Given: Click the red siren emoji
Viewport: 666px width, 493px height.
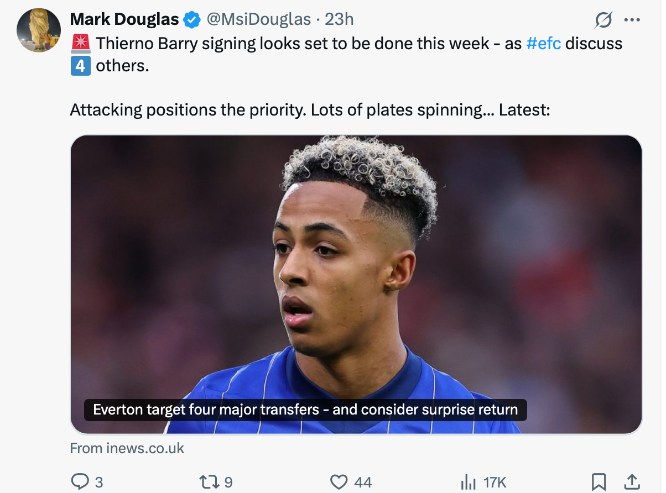Looking at the screenshot, I should pyautogui.click(x=80, y=44).
